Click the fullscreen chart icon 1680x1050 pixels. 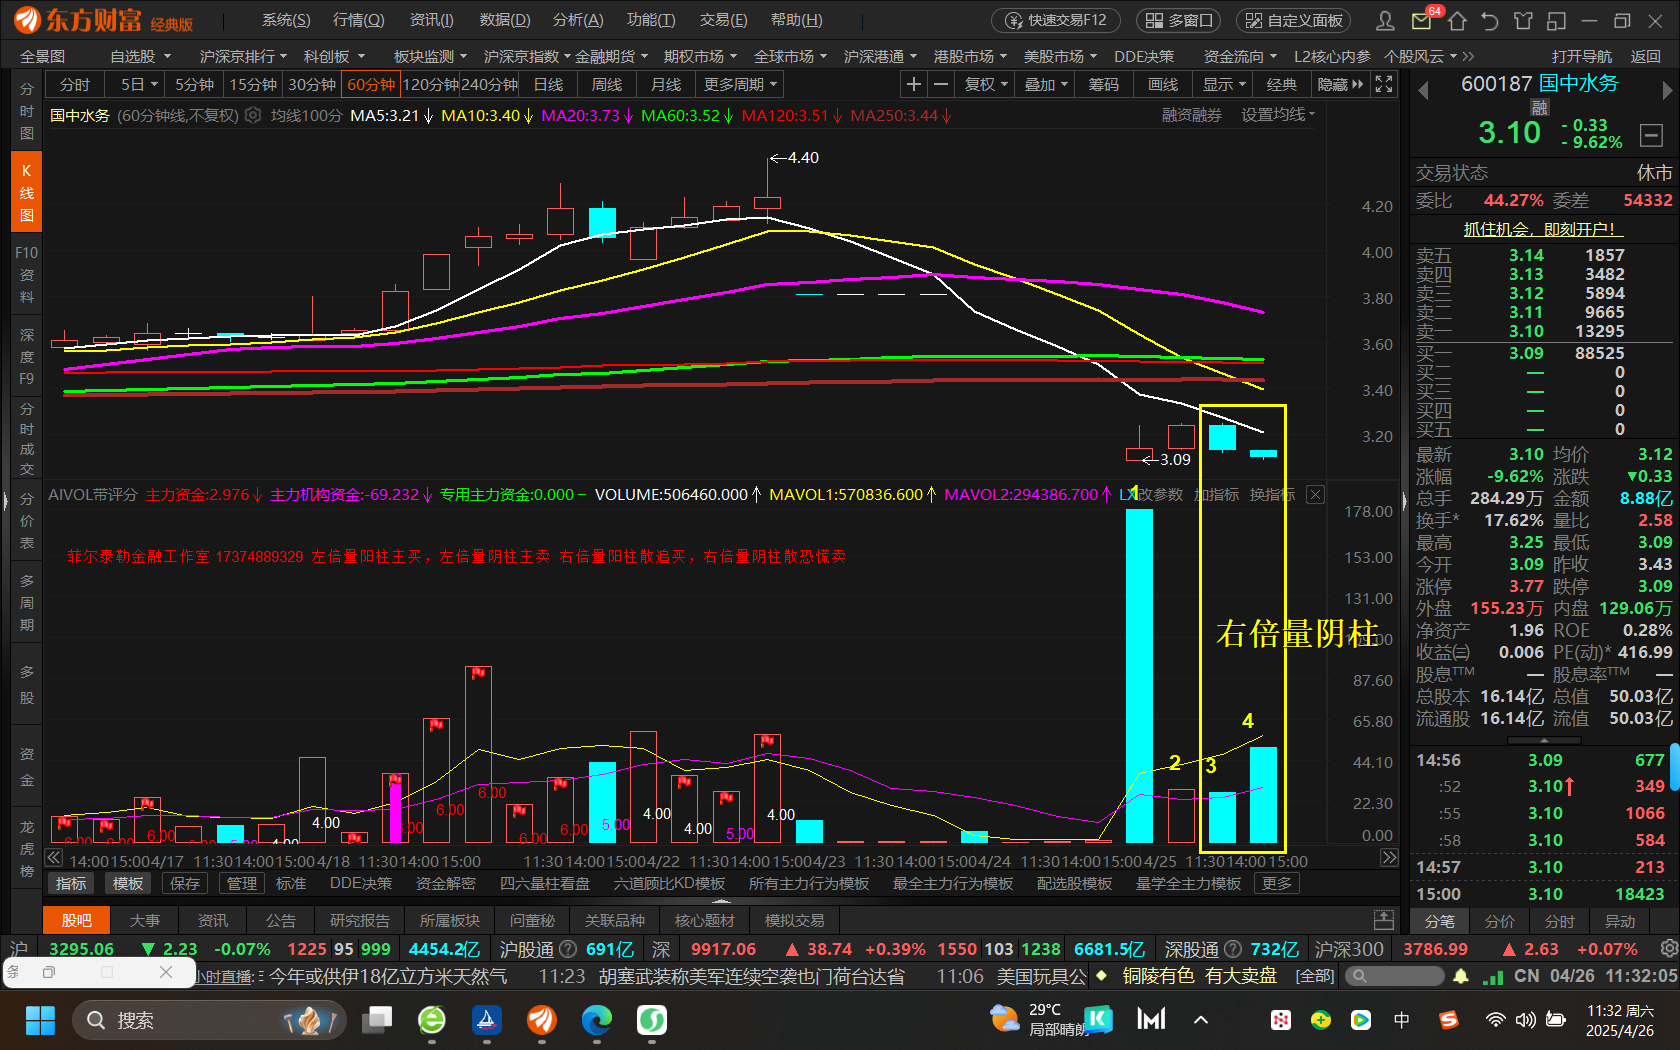coord(1384,85)
